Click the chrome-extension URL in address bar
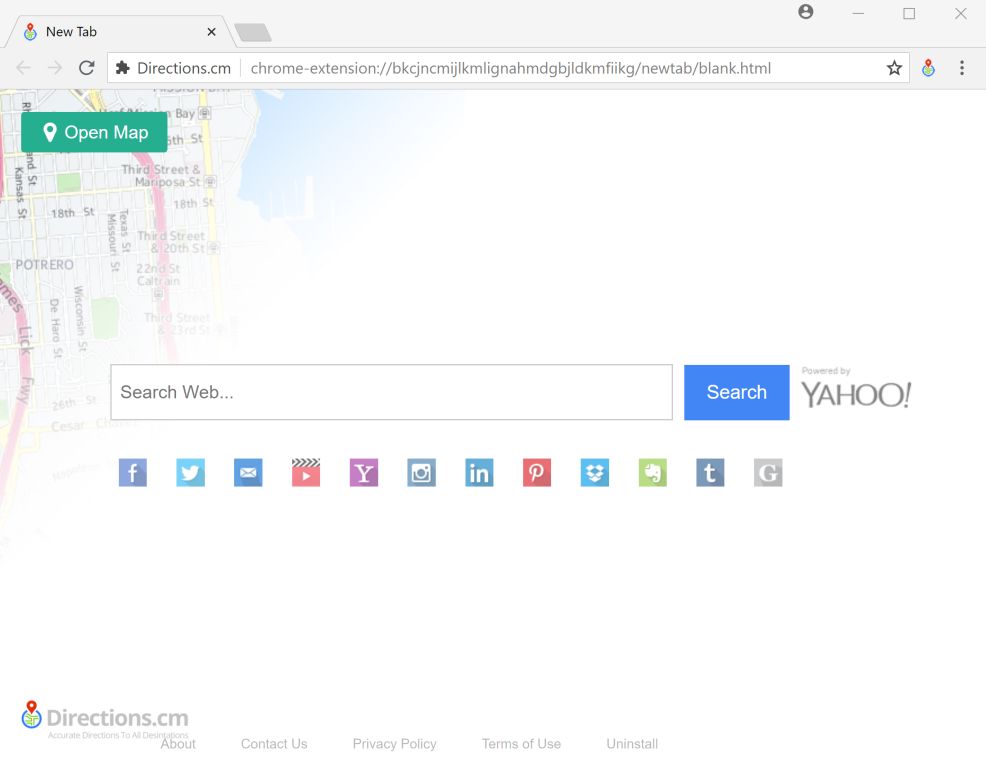This screenshot has height=762, width=986. coord(511,68)
